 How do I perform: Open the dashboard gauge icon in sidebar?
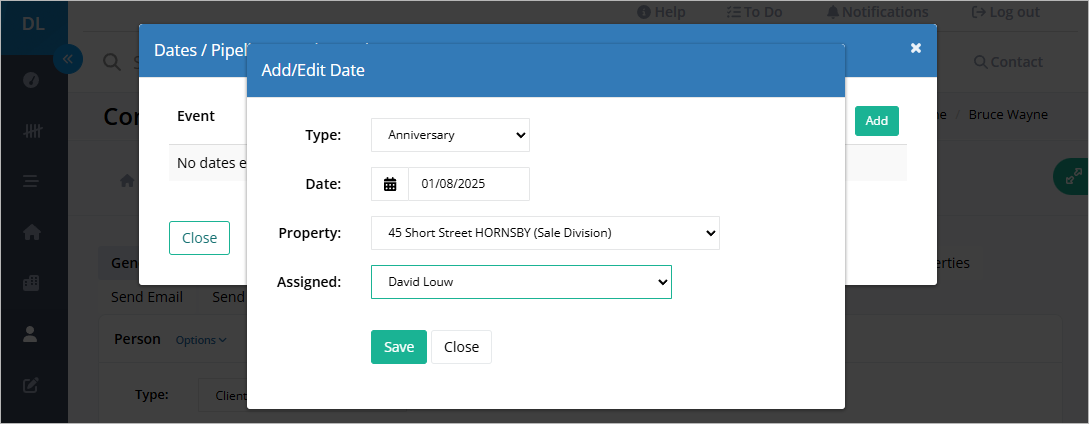point(31,80)
